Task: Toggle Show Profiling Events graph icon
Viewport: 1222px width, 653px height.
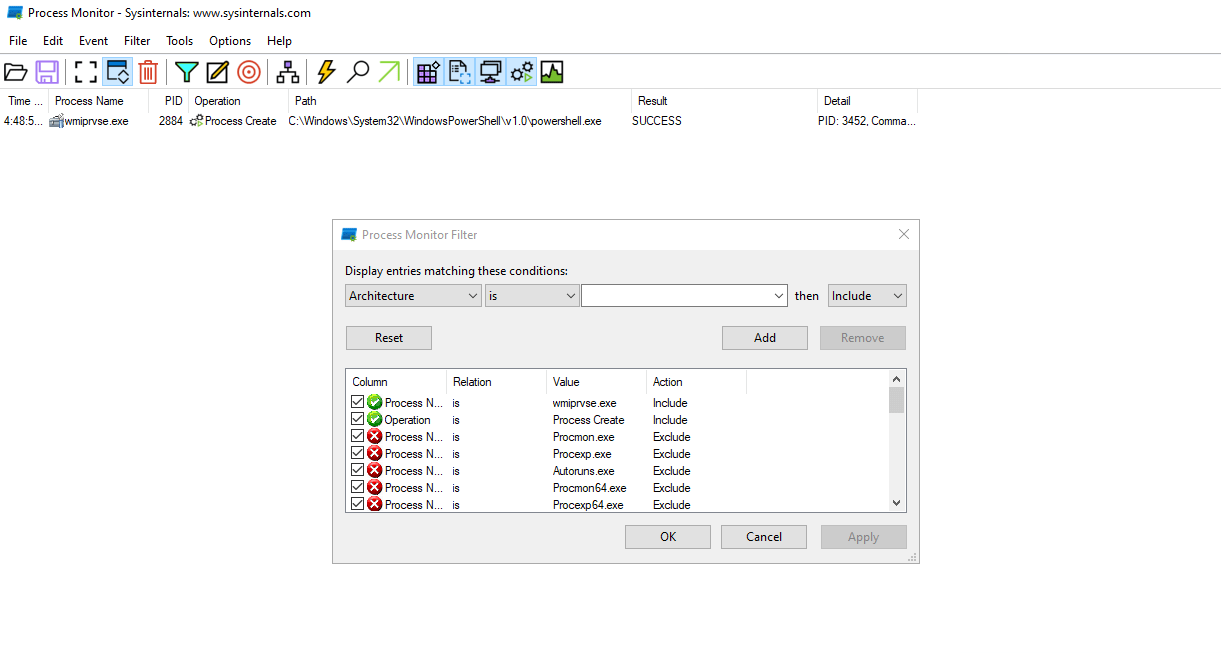Action: point(552,72)
